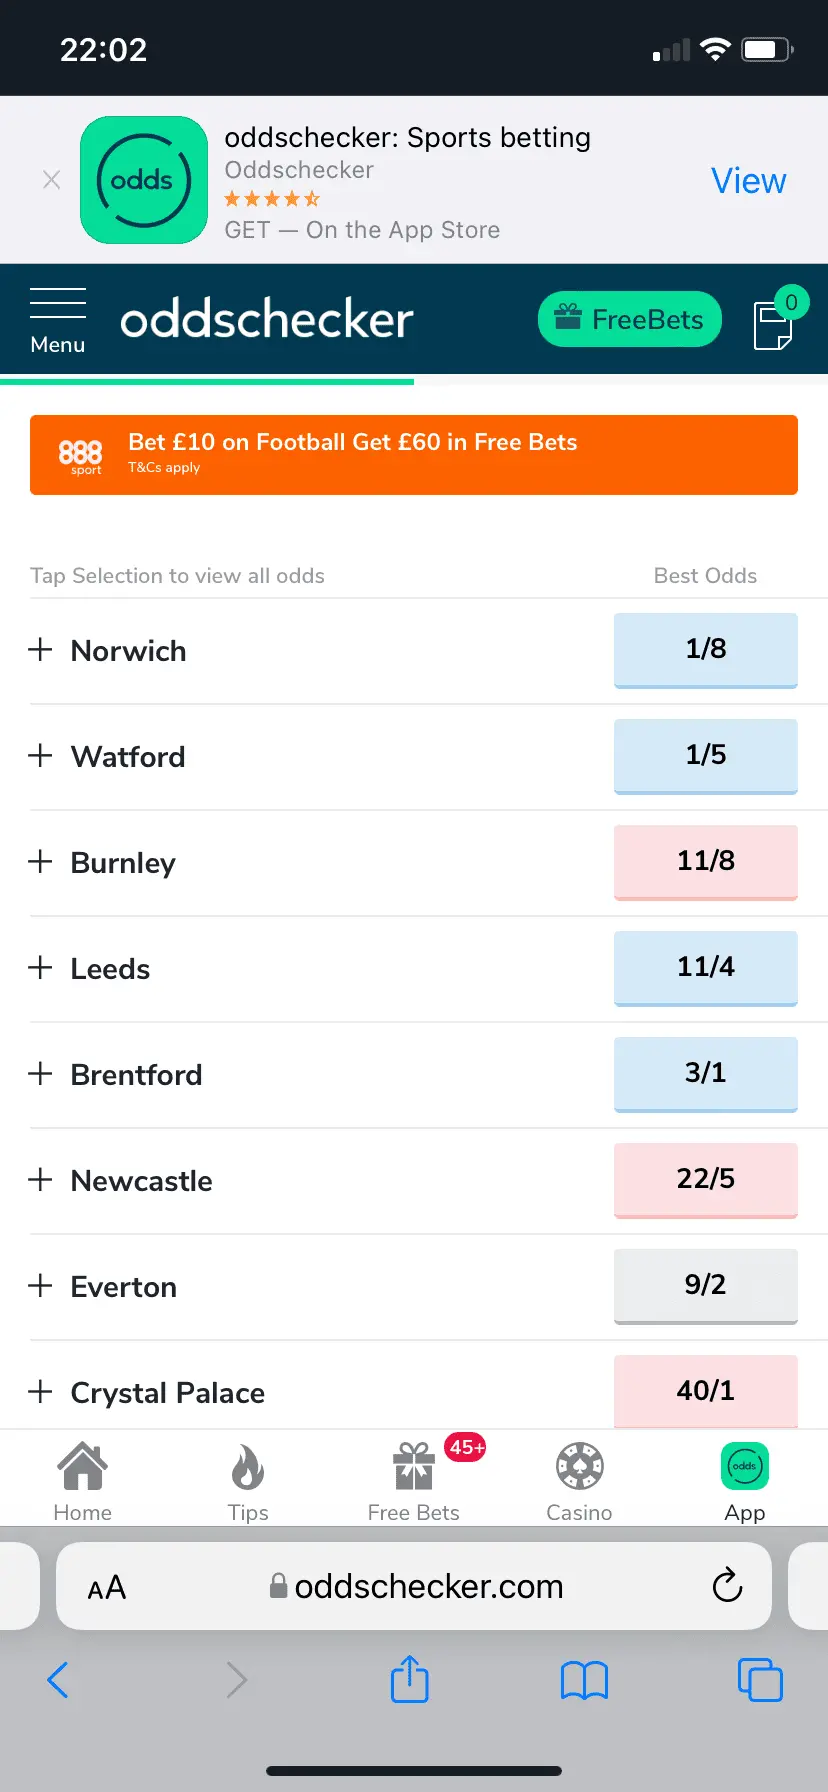The image size is (828, 1792).
Task: View oddschecker app in App Store
Action: point(748,181)
